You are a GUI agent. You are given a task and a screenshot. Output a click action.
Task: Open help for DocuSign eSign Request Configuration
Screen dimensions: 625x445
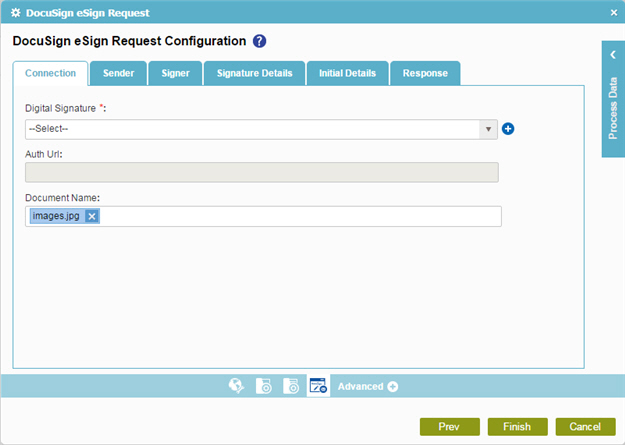[x=259, y=41]
